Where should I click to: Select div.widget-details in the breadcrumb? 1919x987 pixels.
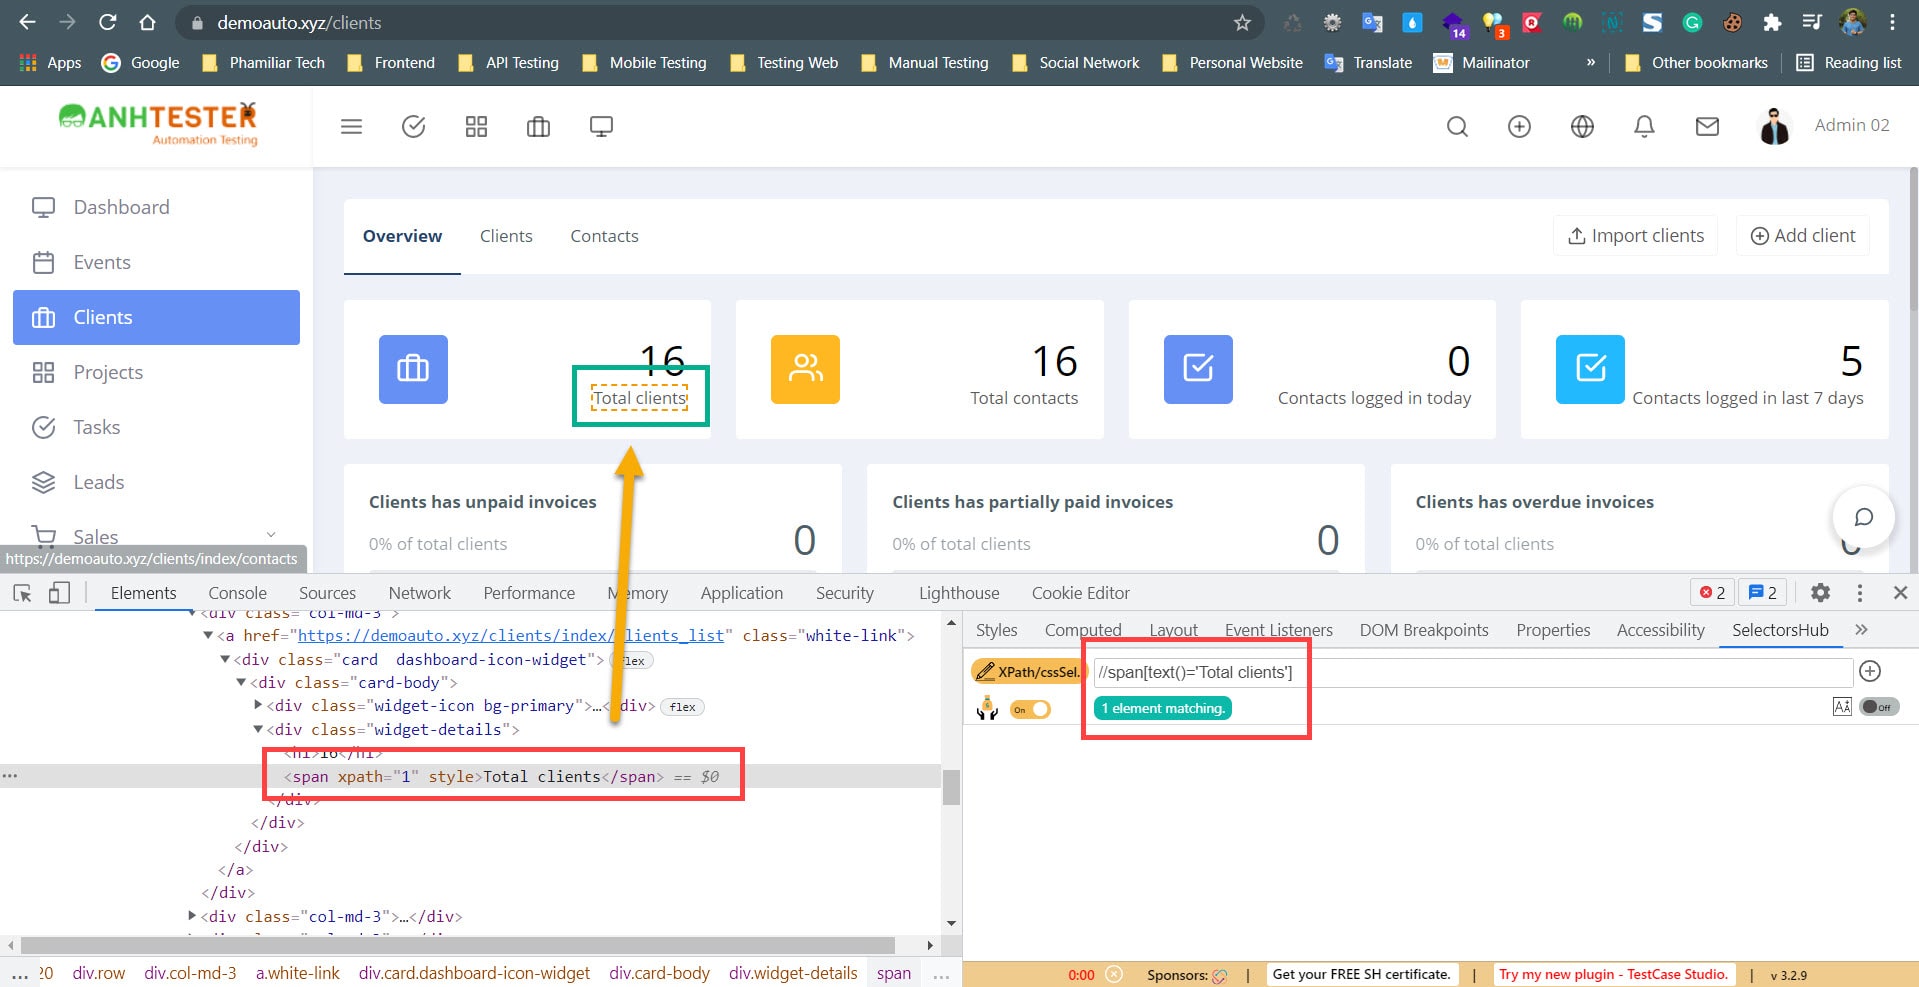[793, 973]
